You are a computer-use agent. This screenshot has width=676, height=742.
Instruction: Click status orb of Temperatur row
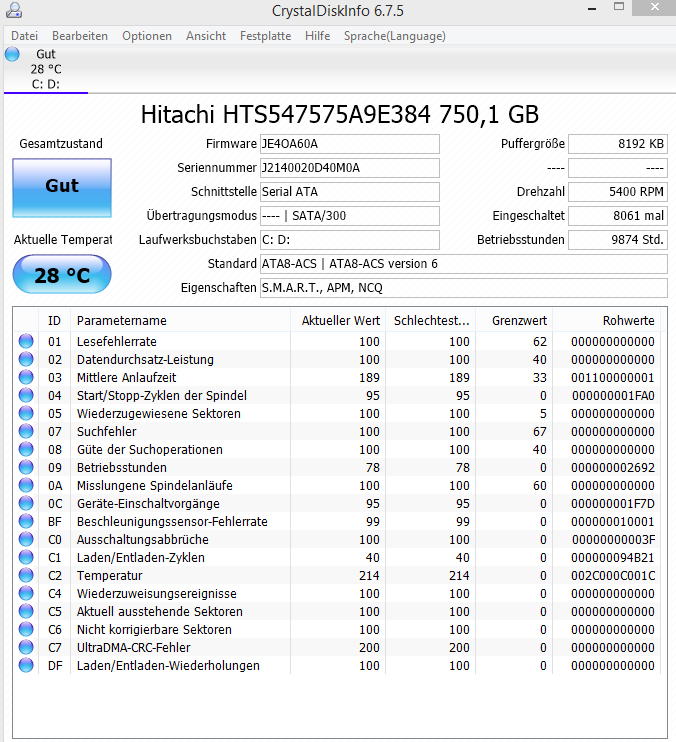coord(26,575)
